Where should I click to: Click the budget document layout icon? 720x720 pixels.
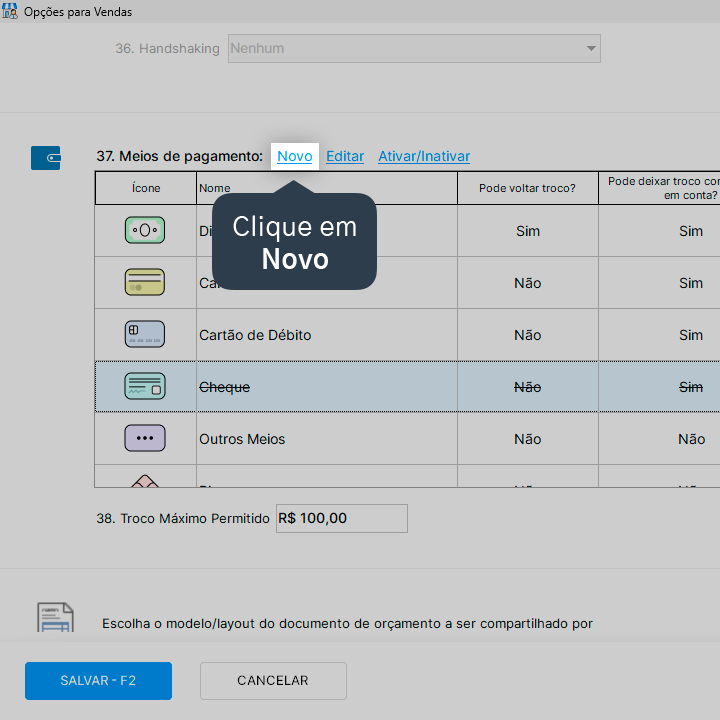[55, 617]
